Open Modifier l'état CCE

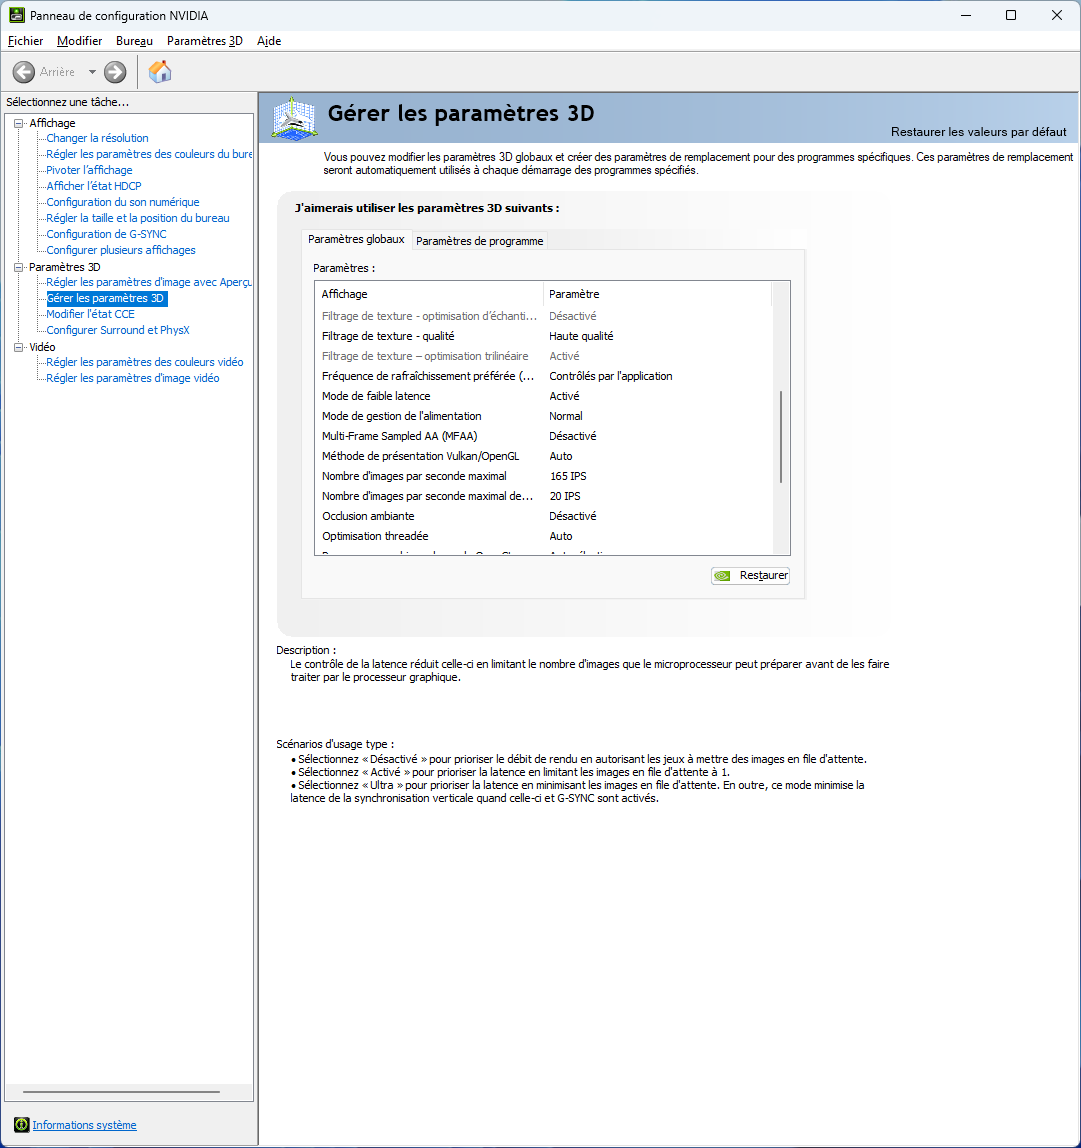click(90, 314)
